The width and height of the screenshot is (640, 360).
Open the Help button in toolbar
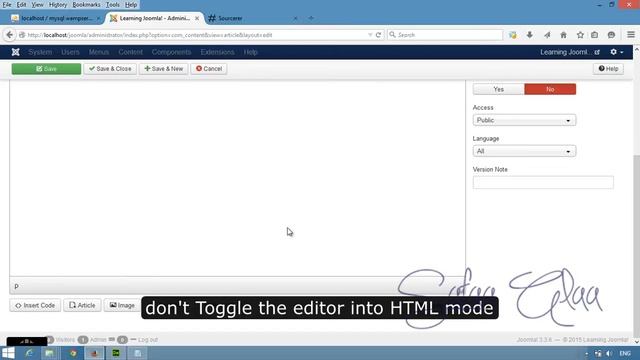608,69
